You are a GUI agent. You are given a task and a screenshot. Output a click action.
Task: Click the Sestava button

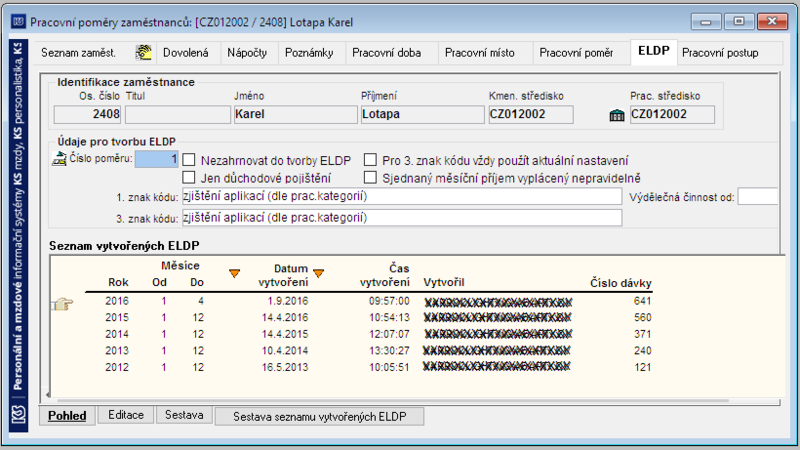(184, 415)
